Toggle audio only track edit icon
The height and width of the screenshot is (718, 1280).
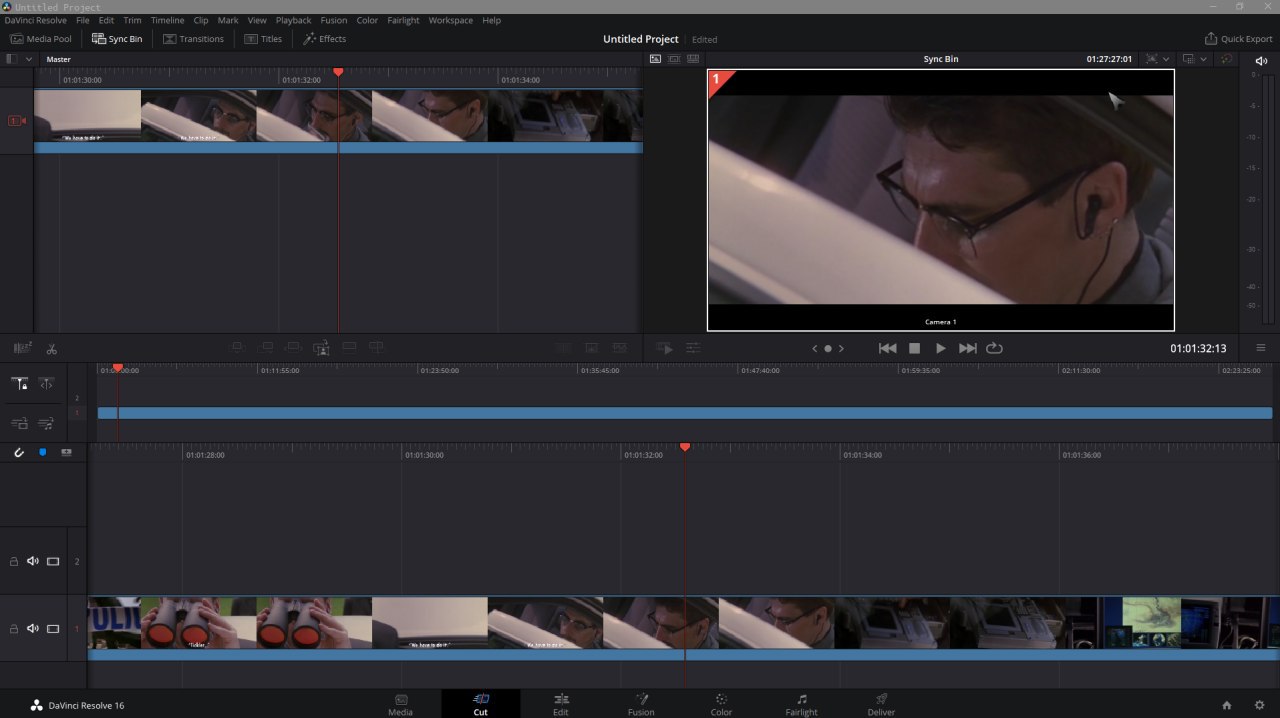click(46, 423)
